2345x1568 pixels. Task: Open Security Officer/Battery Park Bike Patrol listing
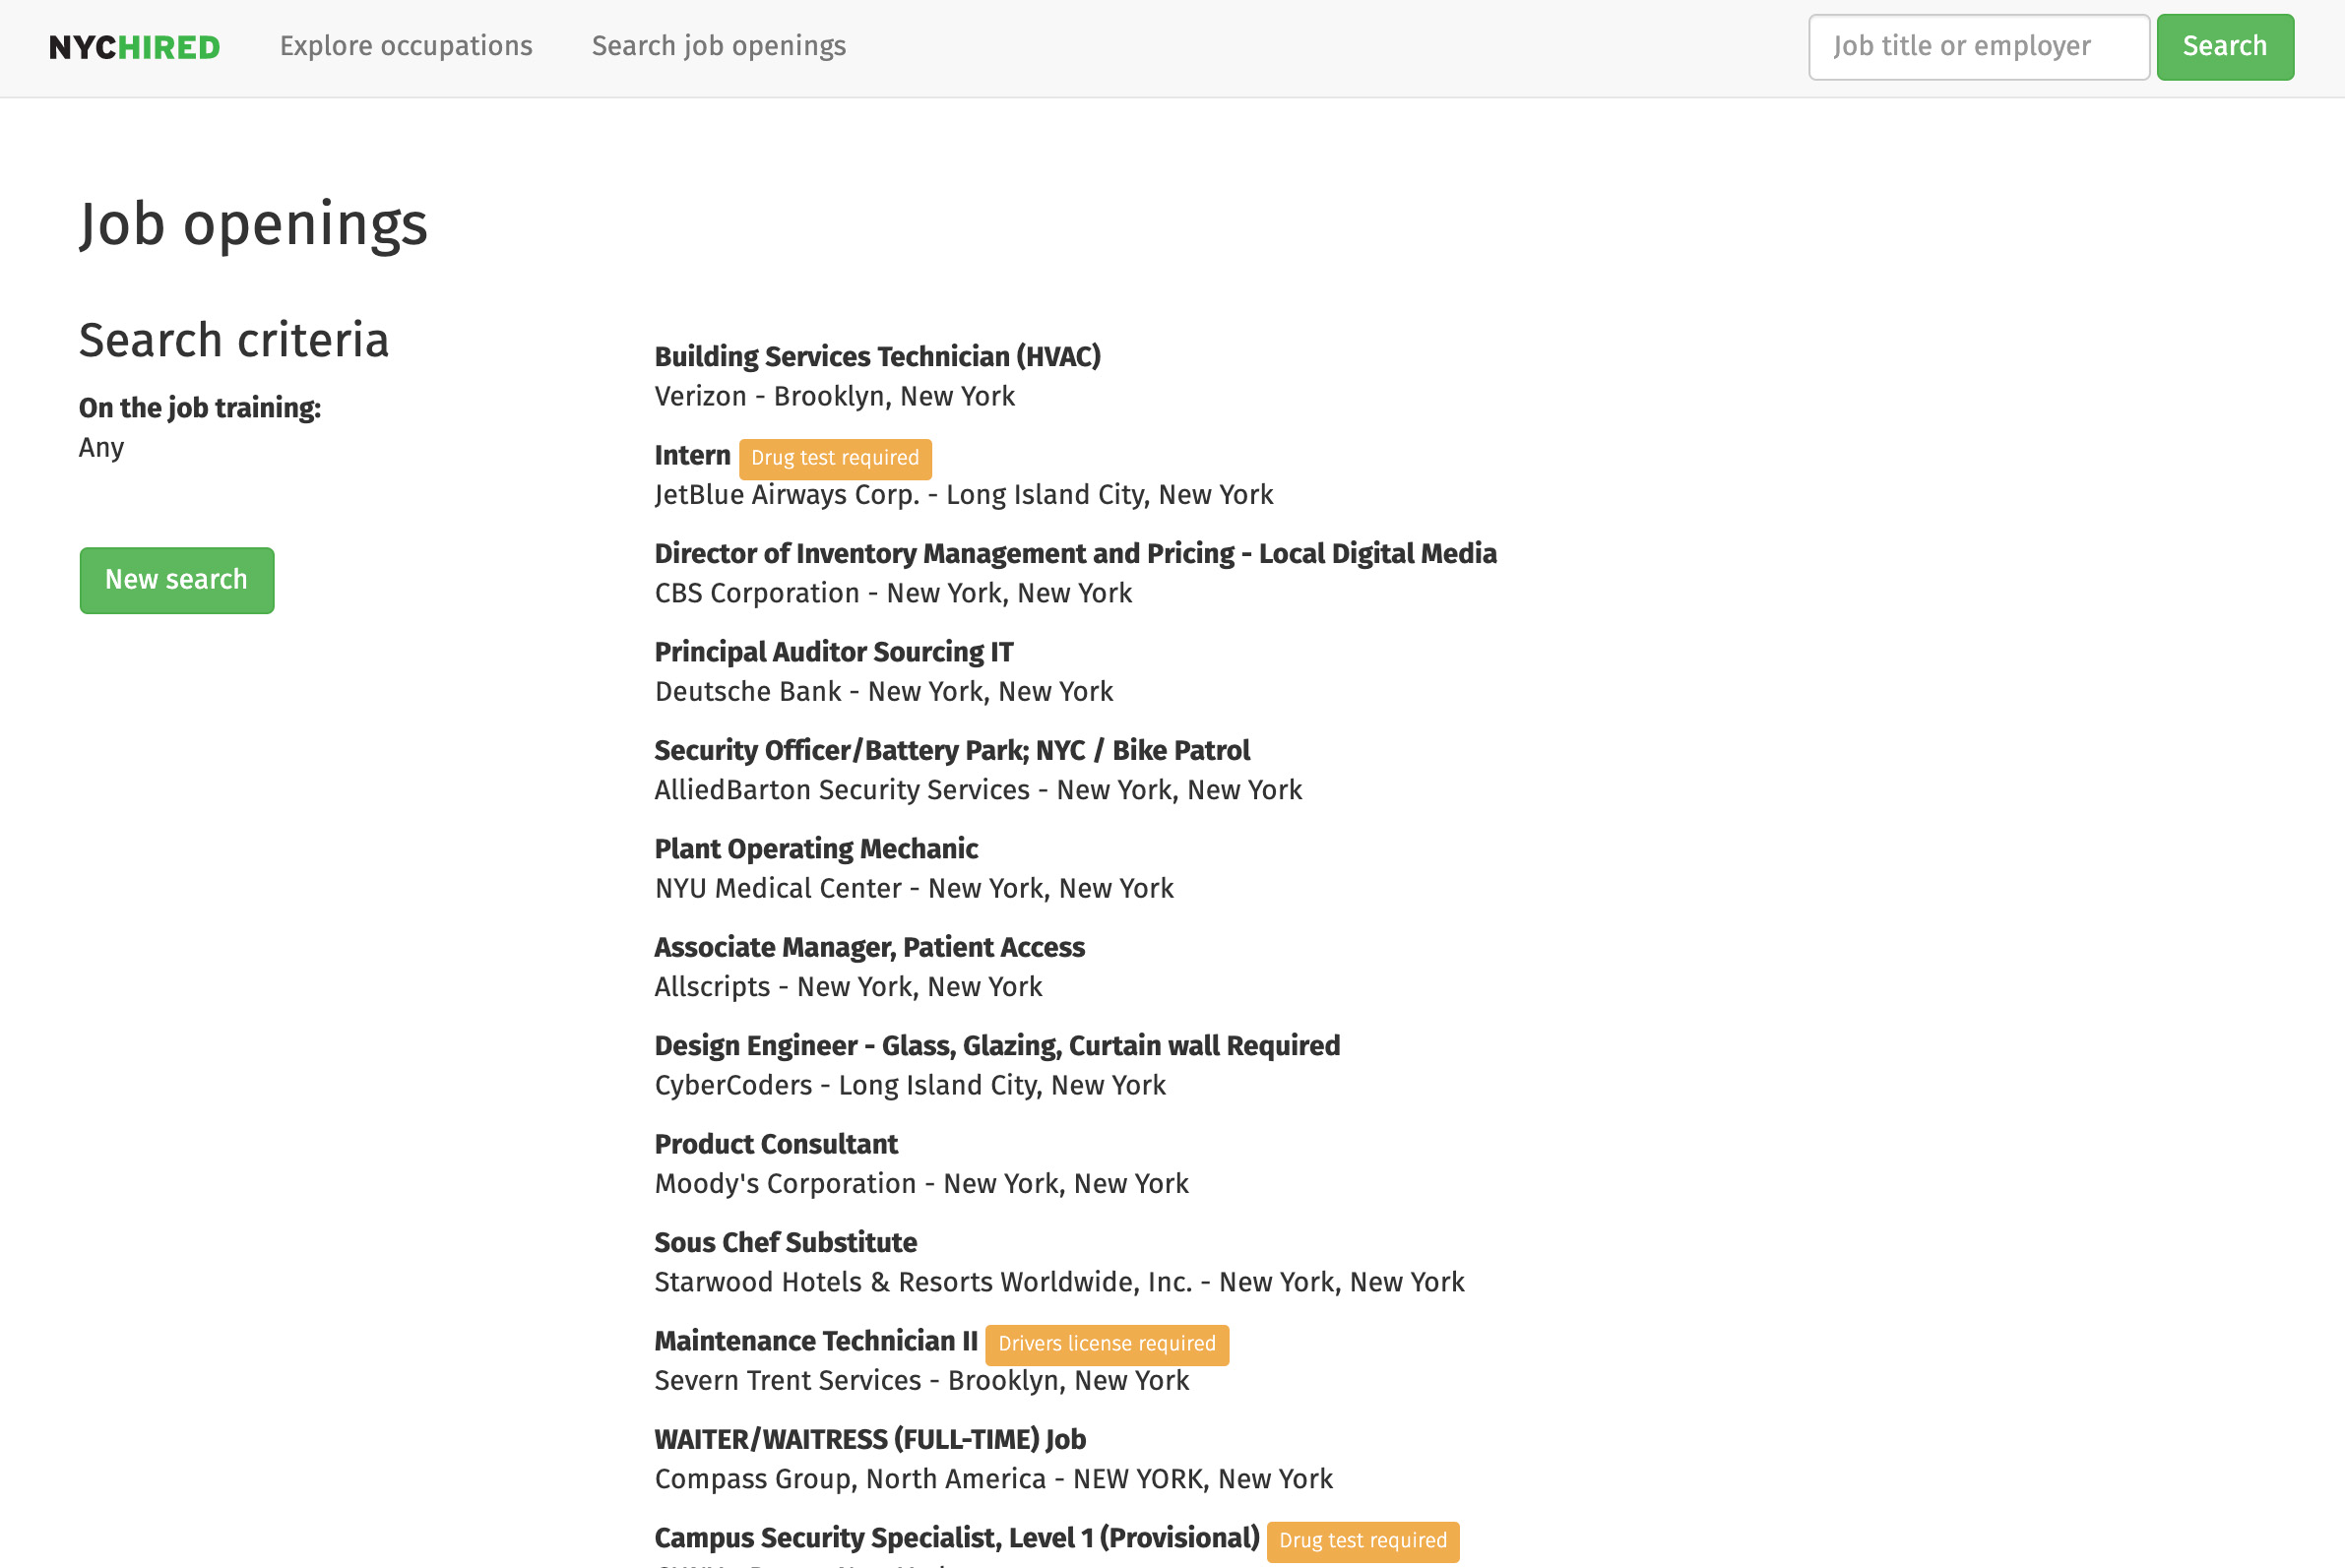[951, 751]
